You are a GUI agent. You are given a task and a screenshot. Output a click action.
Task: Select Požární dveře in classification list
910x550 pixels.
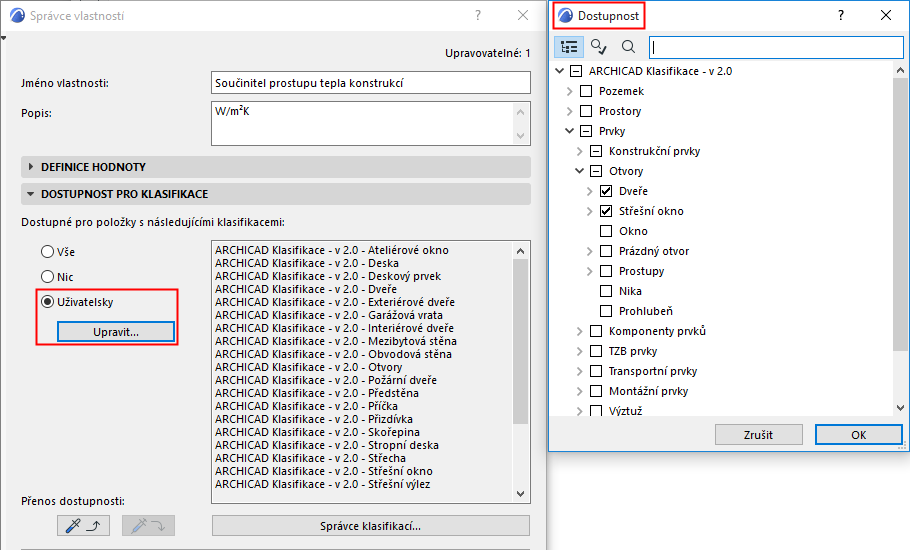[x=326, y=380]
